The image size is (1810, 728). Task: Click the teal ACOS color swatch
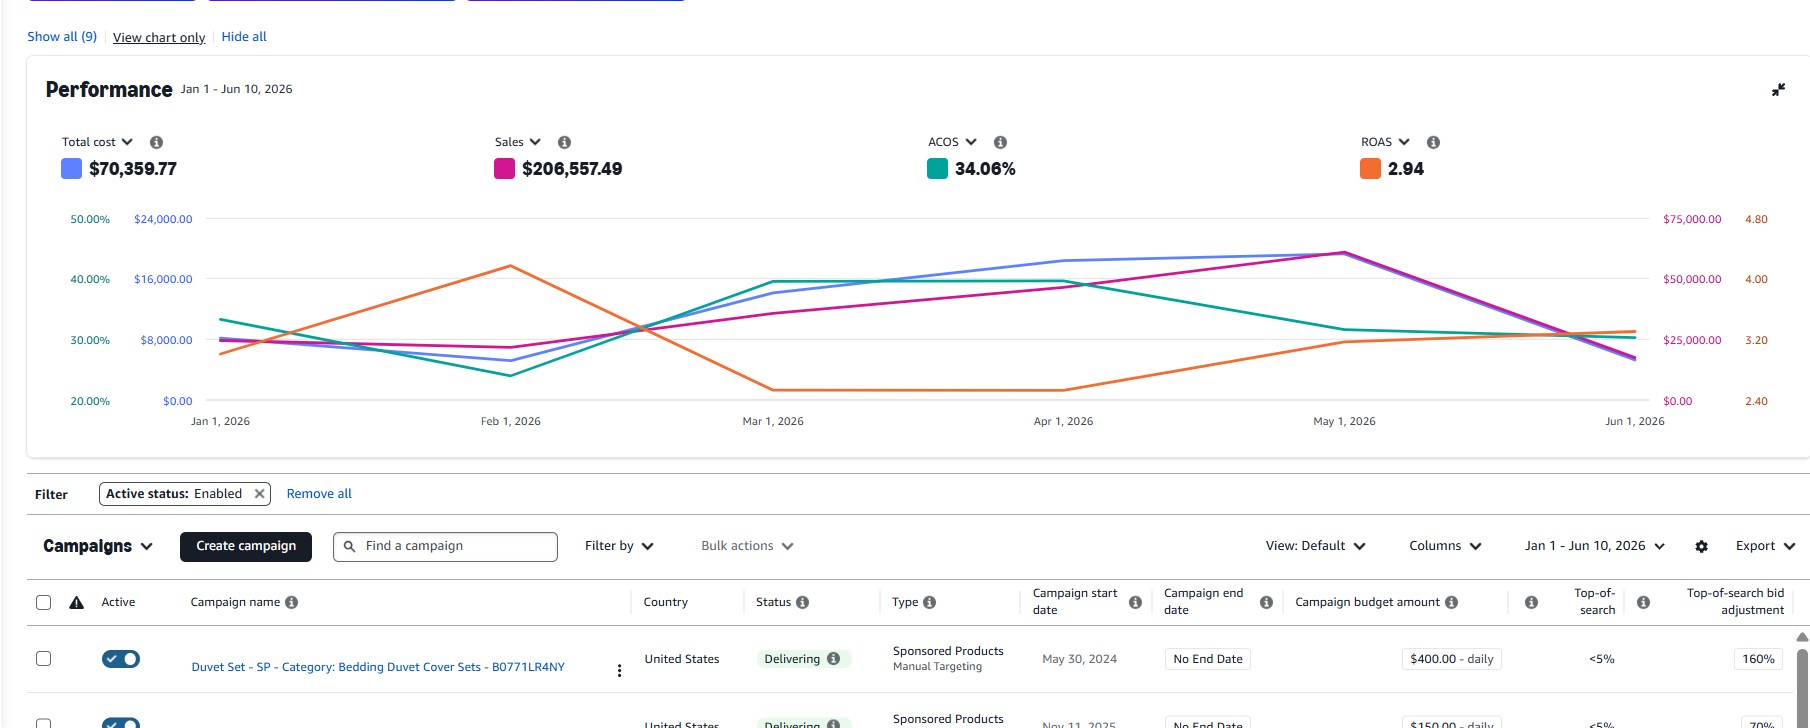tap(937, 169)
